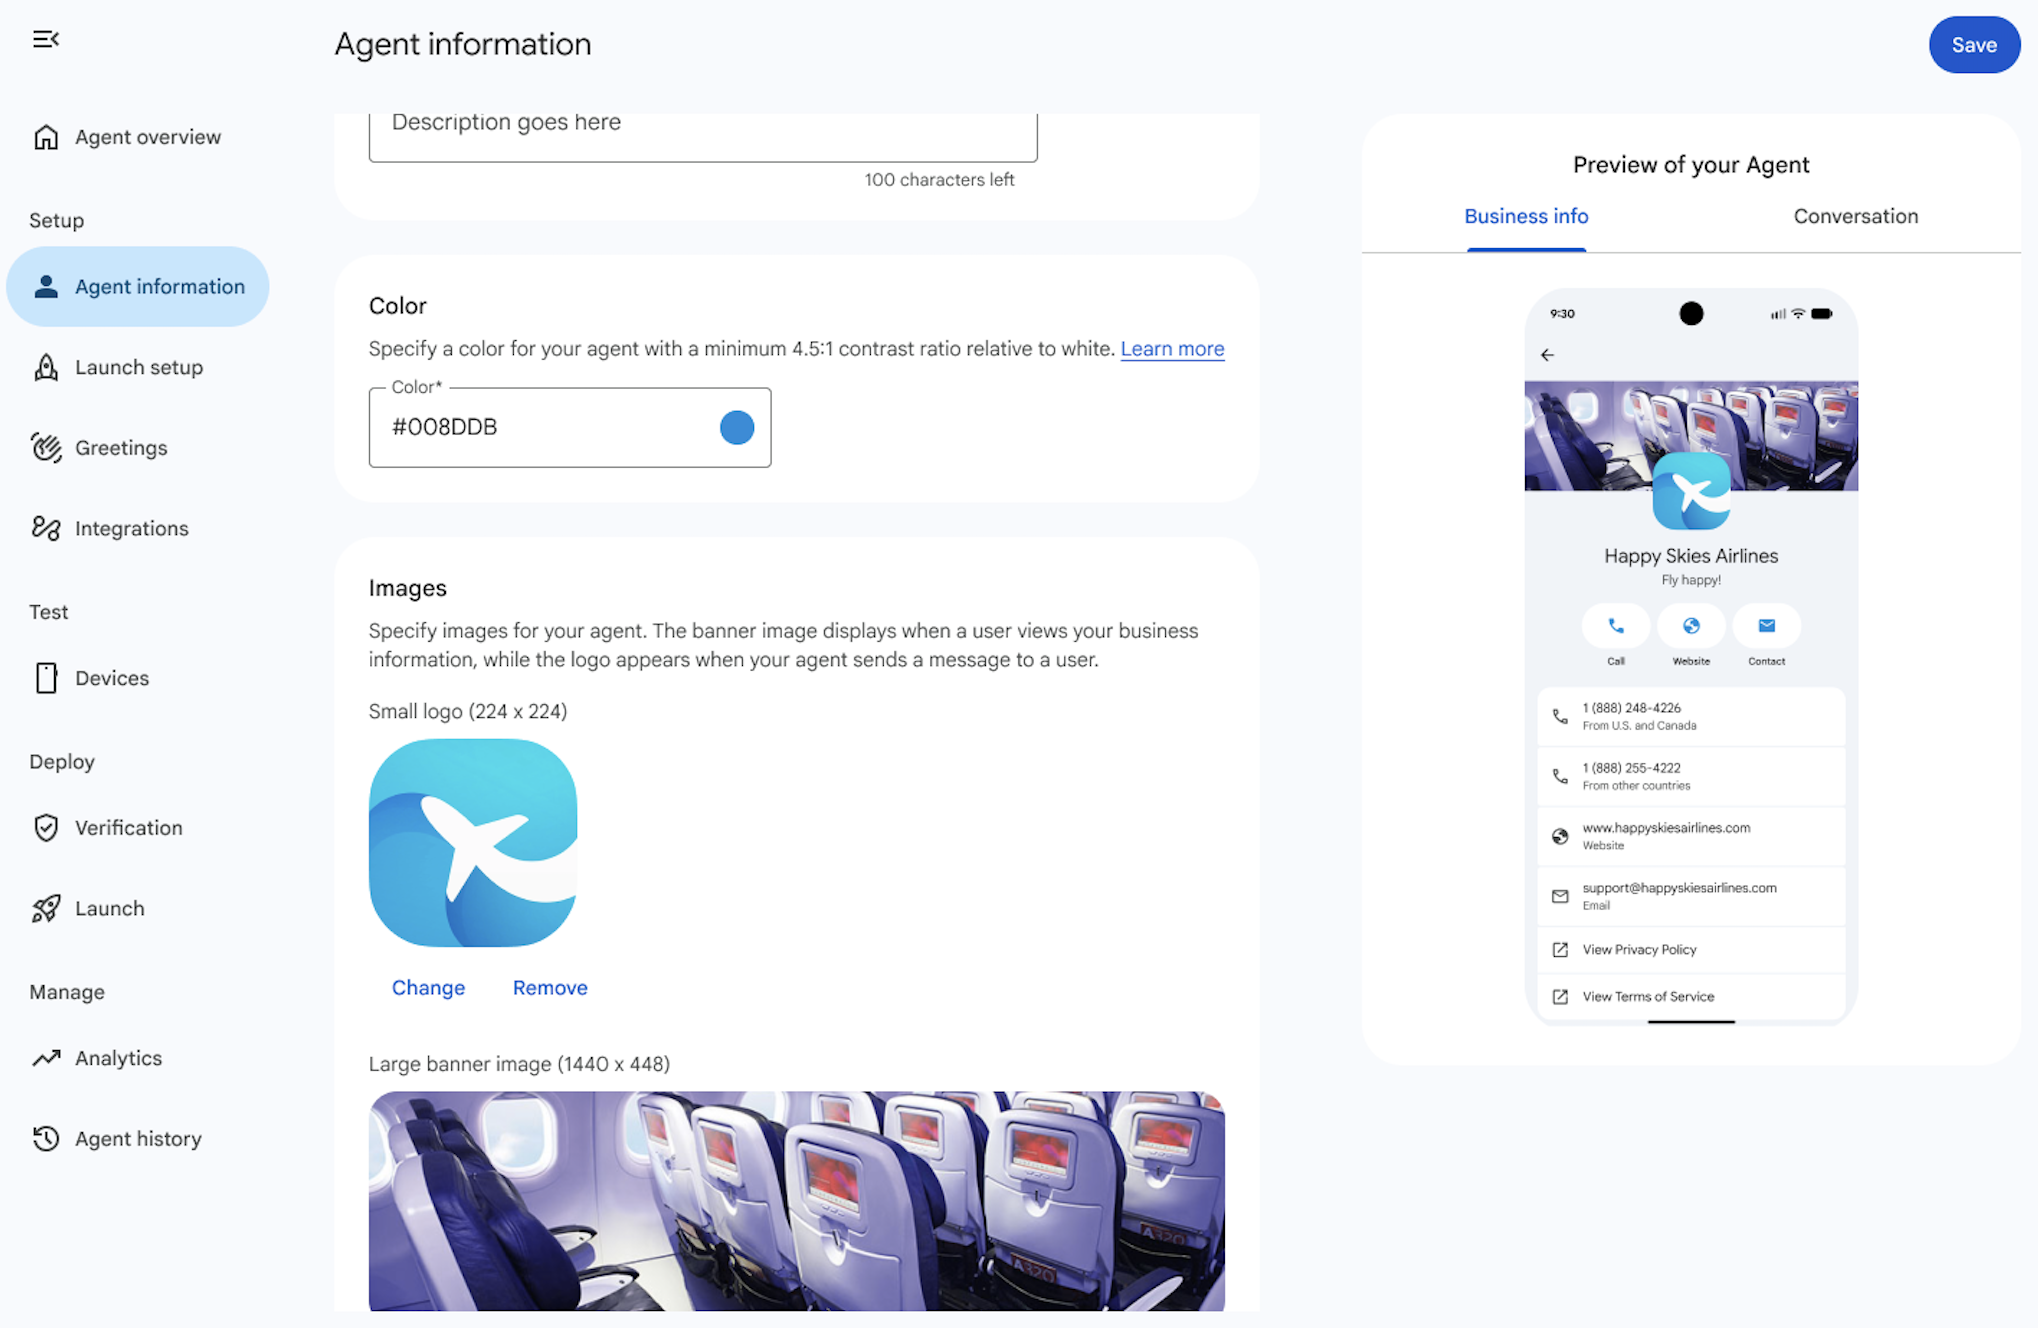Save the agent information
This screenshot has height=1328, width=2038.
tap(1973, 44)
